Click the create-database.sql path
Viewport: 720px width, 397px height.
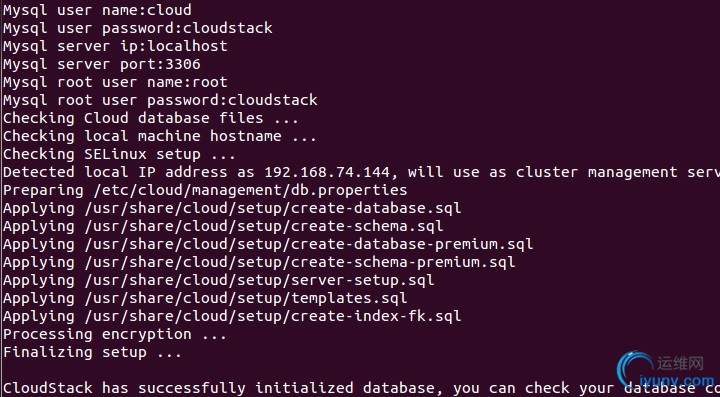(x=273, y=208)
